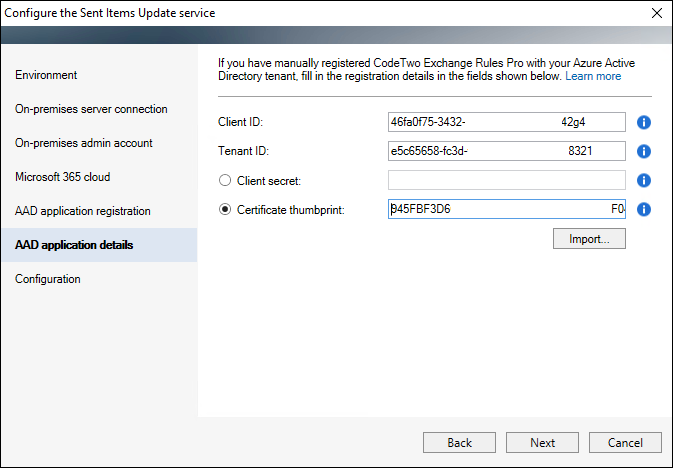Go Back to the previous step

point(459,443)
